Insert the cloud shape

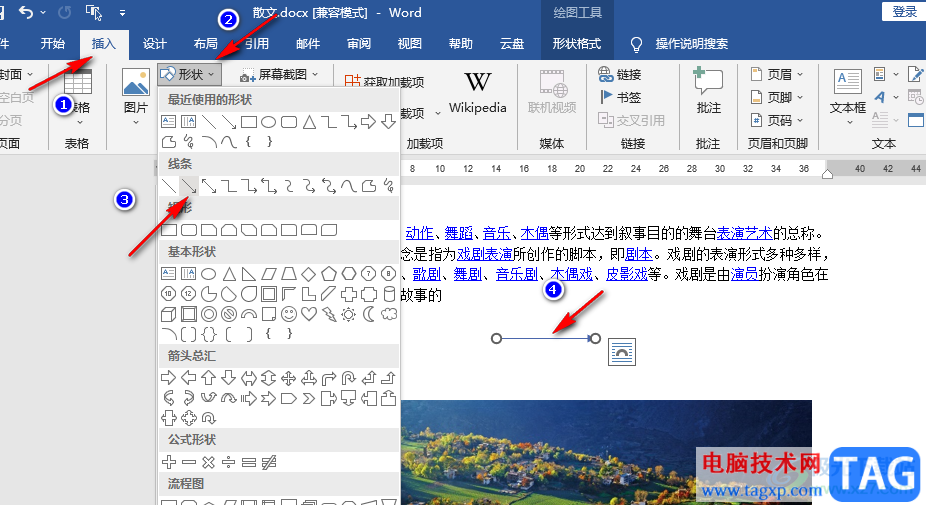(389, 314)
